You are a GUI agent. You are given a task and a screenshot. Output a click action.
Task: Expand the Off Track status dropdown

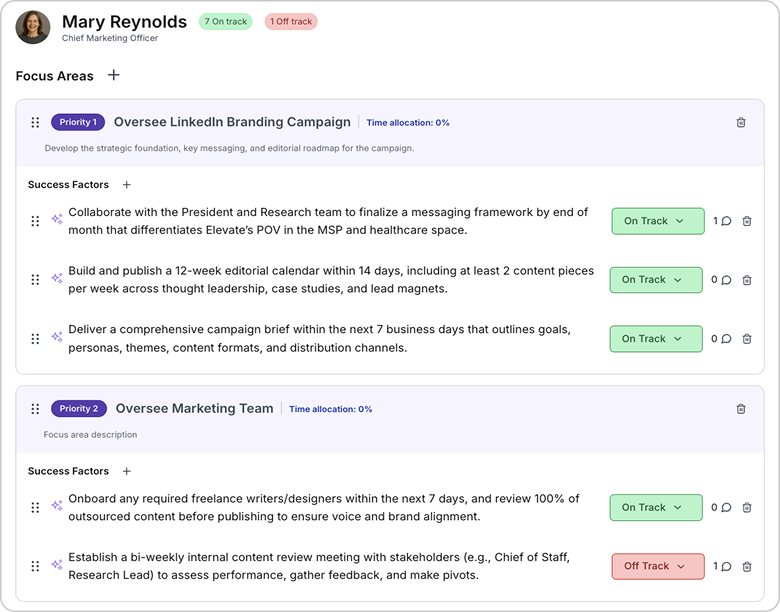pos(657,566)
